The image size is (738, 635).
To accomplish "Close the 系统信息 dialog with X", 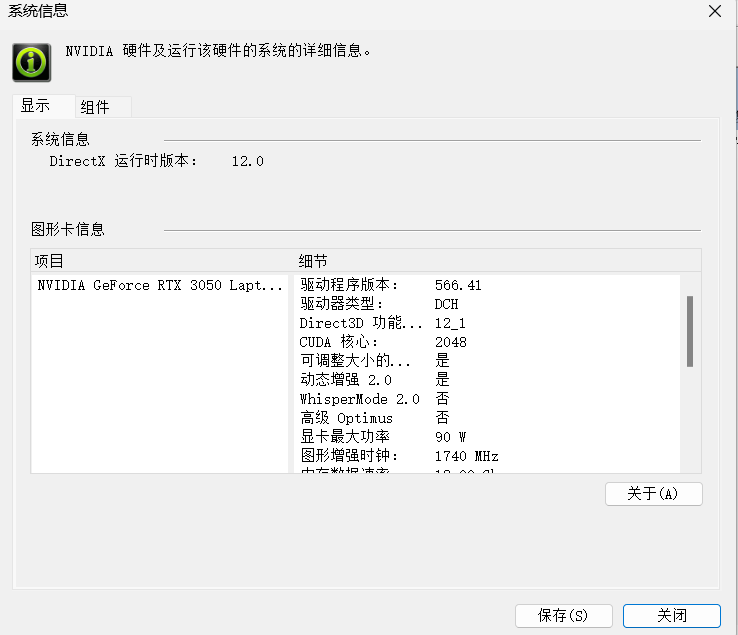I will [x=714, y=11].
